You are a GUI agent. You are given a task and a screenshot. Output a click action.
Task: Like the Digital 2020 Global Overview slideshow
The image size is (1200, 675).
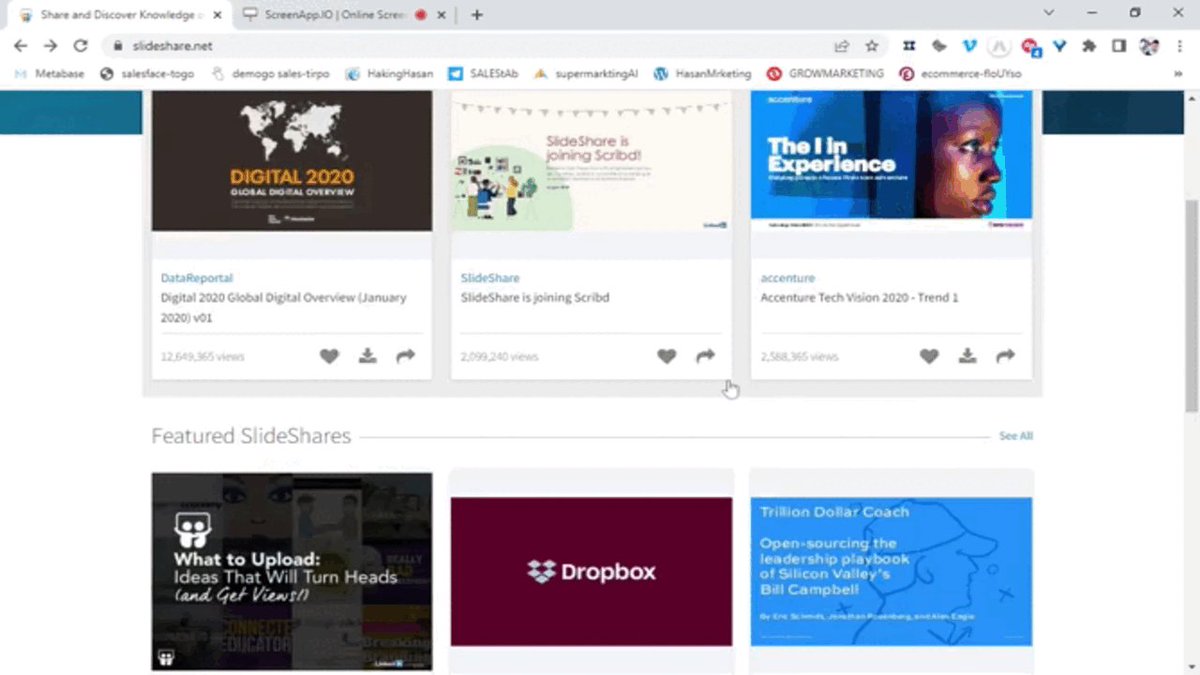click(329, 356)
